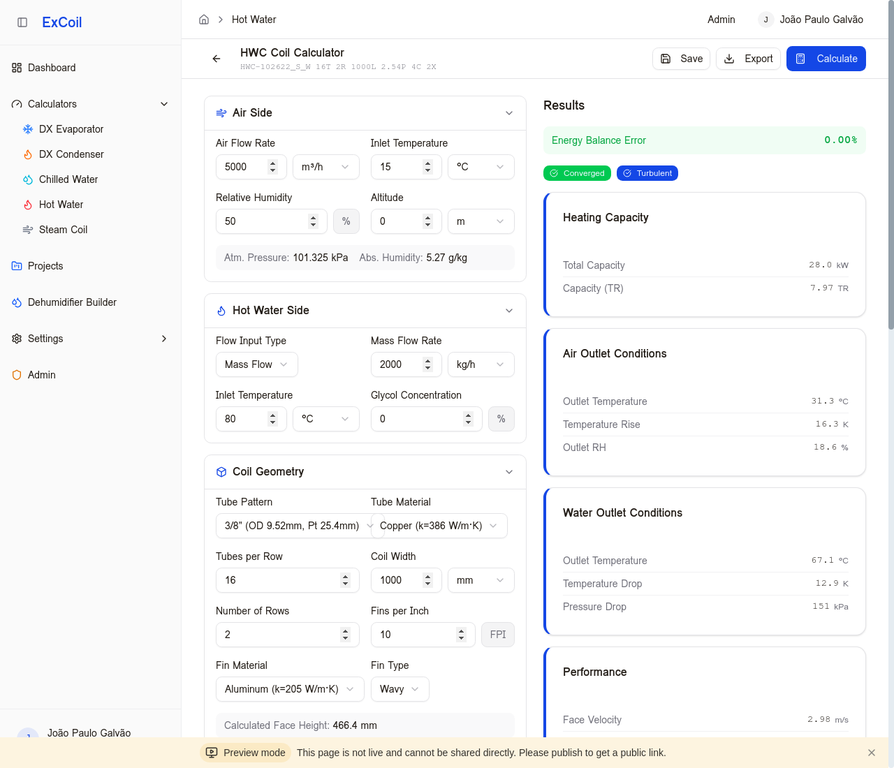Click the back arrow icon
Image resolution: width=894 pixels, height=768 pixels.
(x=216, y=59)
